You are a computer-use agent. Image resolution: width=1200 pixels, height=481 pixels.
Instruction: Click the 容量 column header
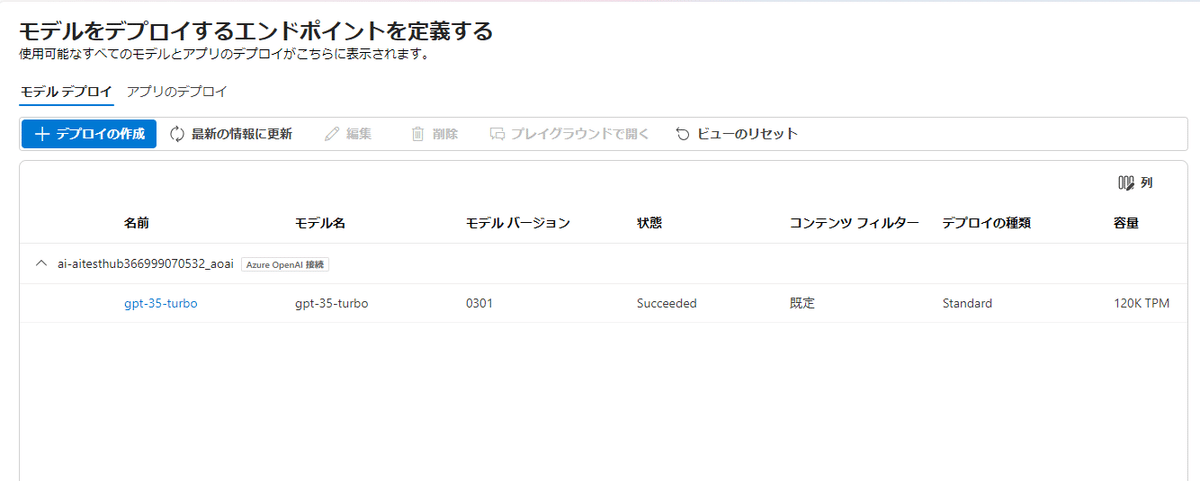click(x=1127, y=223)
